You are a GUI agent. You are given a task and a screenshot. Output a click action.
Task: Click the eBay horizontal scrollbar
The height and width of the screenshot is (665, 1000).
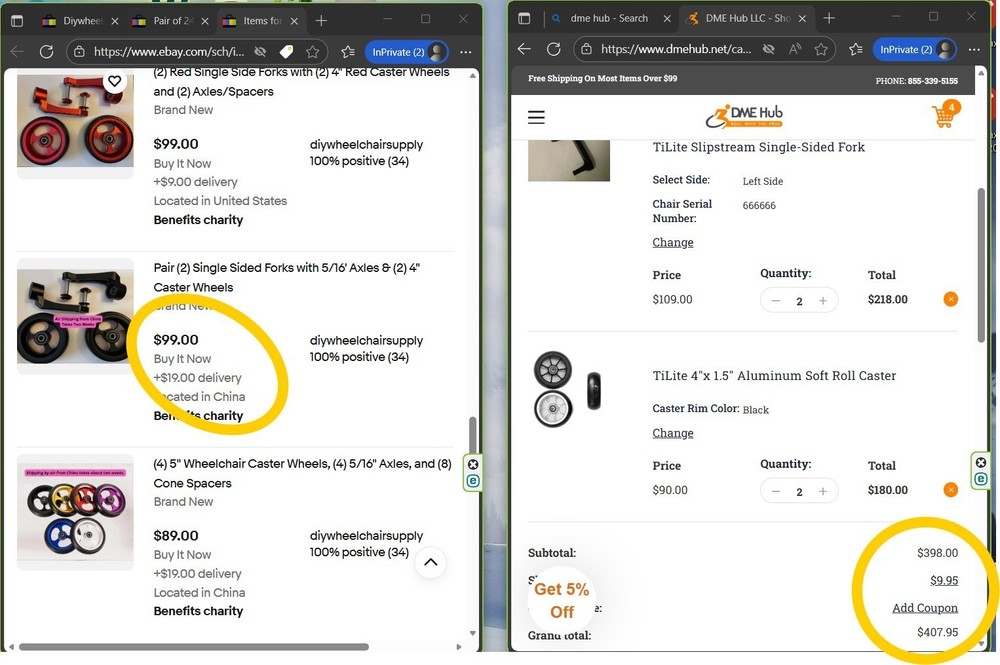pyautogui.click(x=194, y=647)
